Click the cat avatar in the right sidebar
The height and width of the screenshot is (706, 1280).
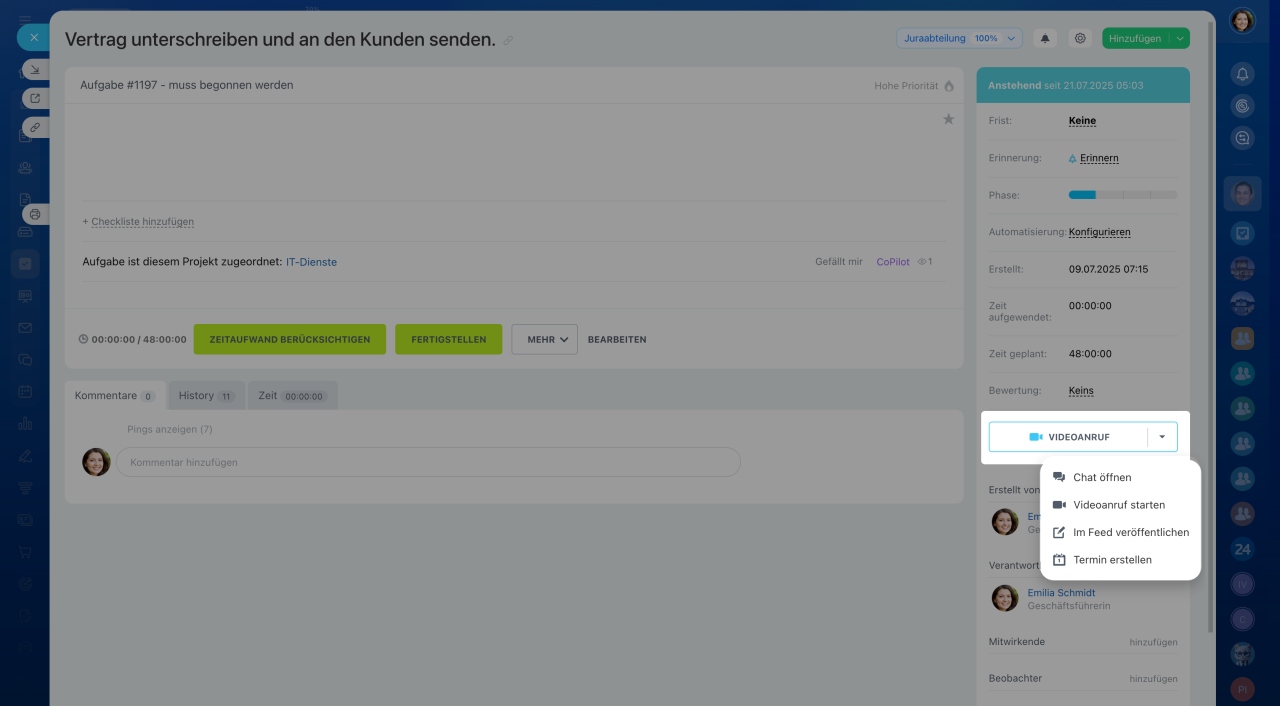pos(1242,655)
